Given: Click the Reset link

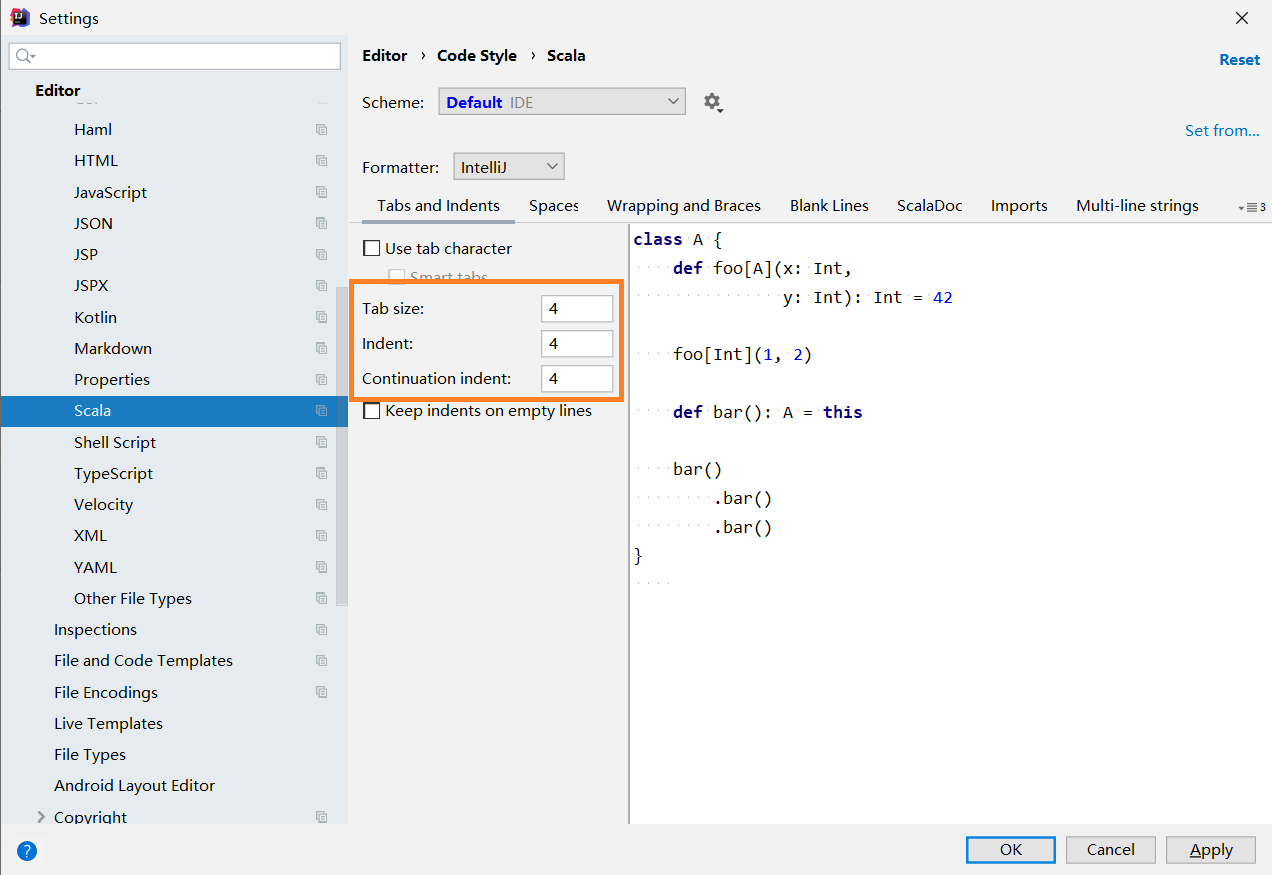Looking at the screenshot, I should tap(1239, 60).
